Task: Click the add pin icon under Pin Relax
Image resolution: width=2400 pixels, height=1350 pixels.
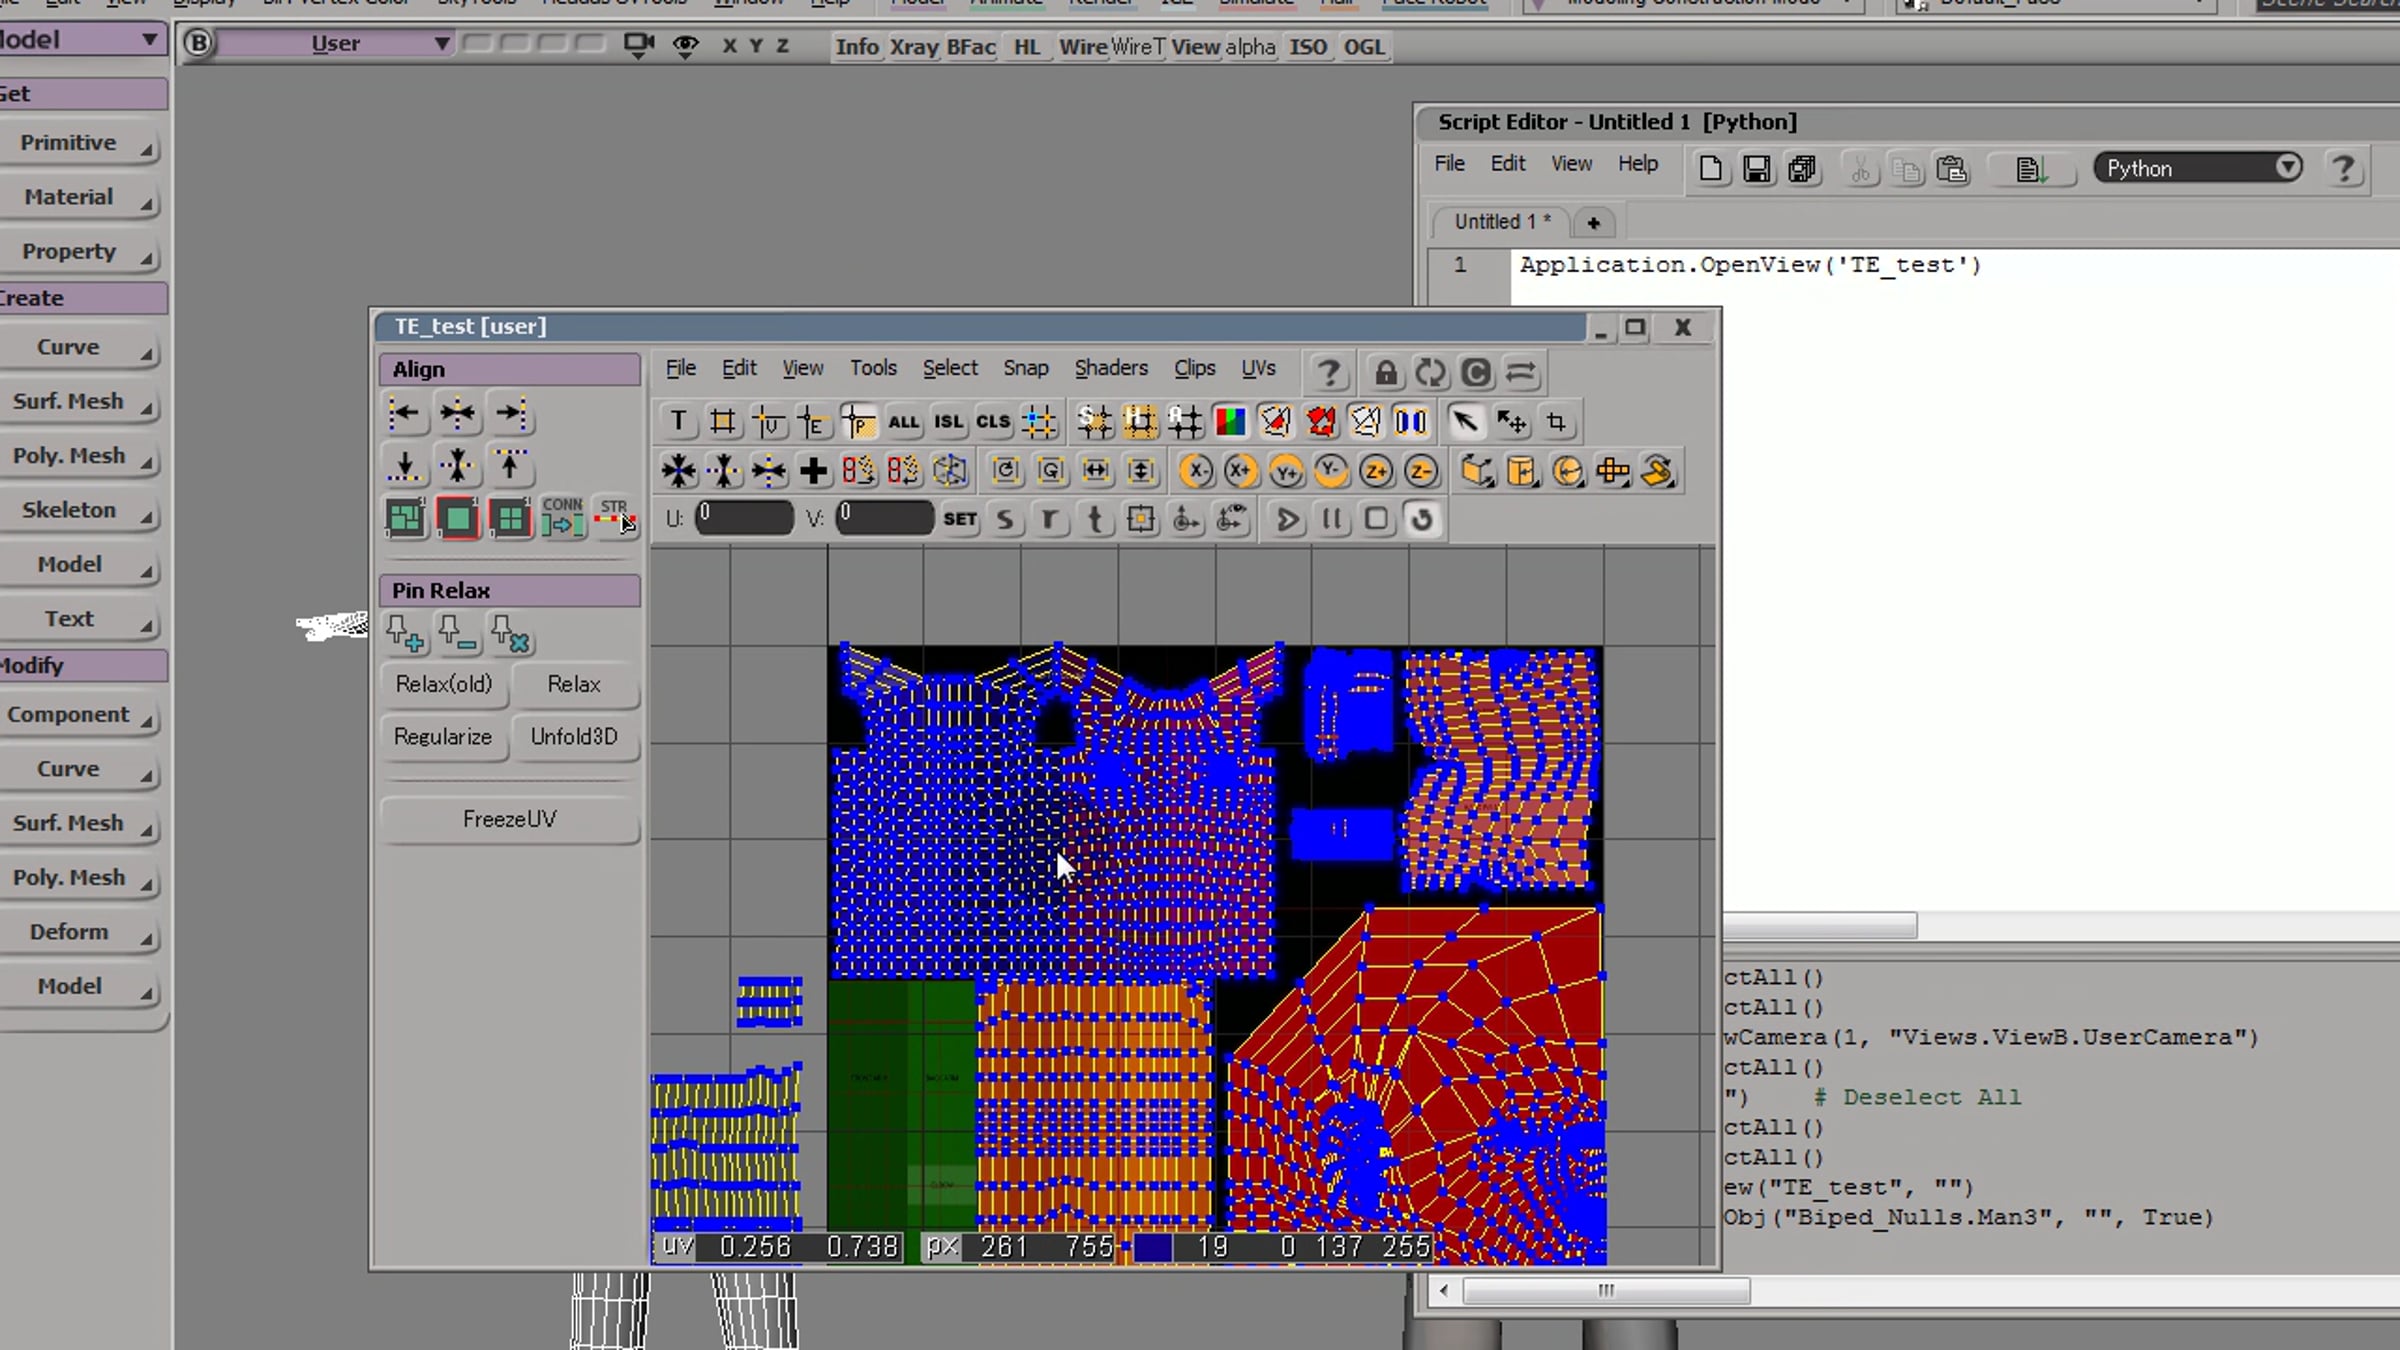Action: pos(405,634)
